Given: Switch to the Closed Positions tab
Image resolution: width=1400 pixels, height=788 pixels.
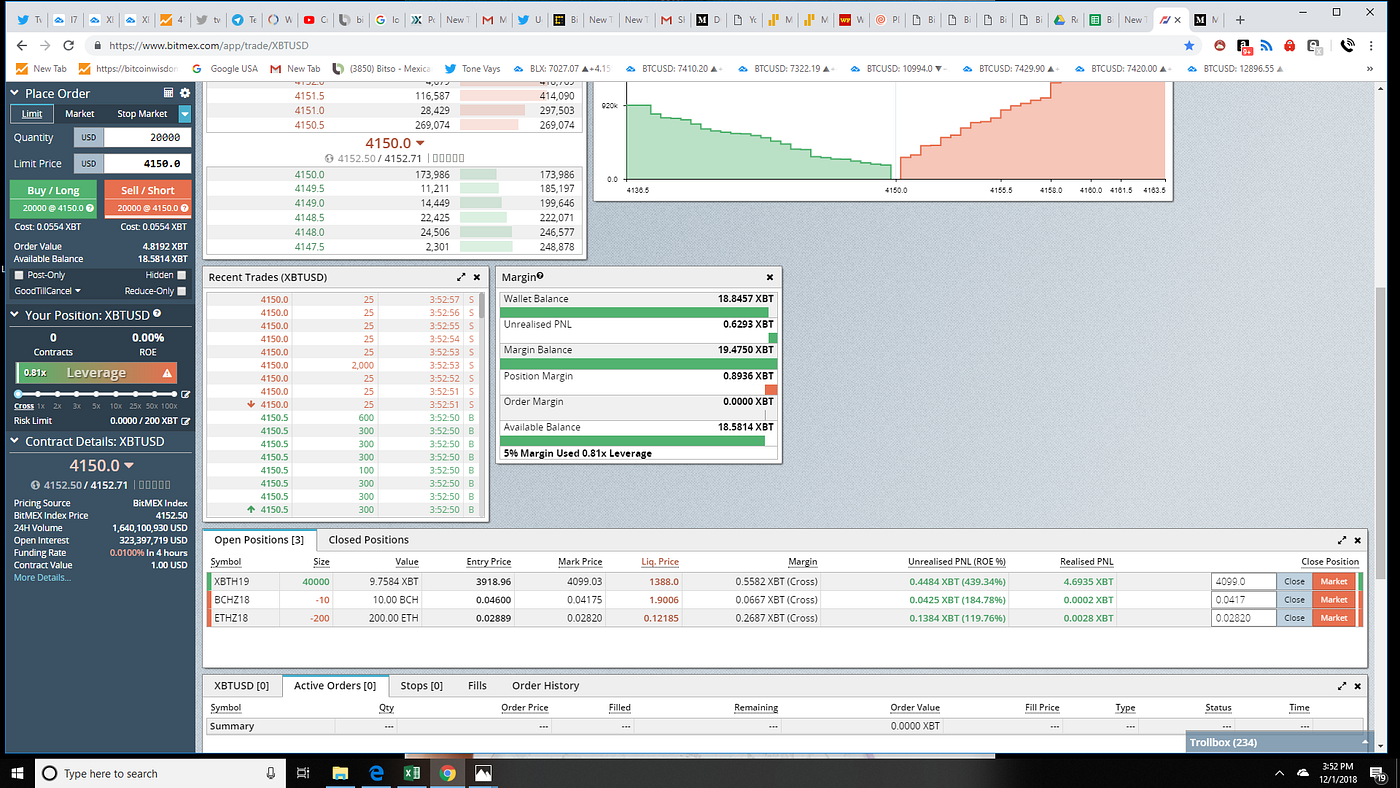Looking at the screenshot, I should pyautogui.click(x=368, y=540).
